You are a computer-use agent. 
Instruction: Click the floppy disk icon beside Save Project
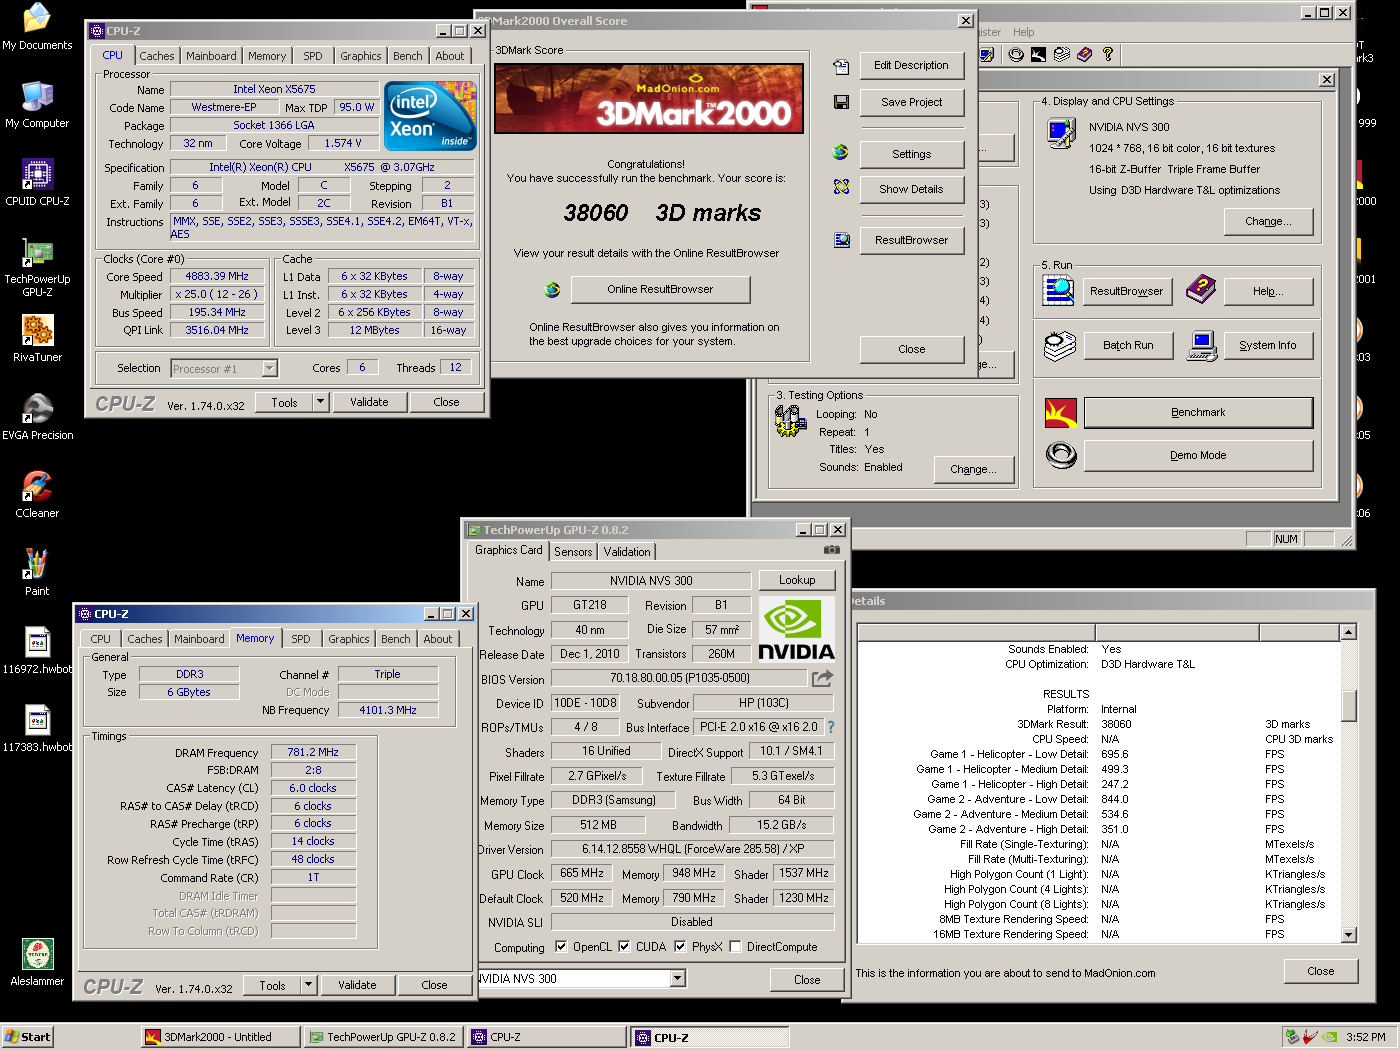(x=841, y=102)
